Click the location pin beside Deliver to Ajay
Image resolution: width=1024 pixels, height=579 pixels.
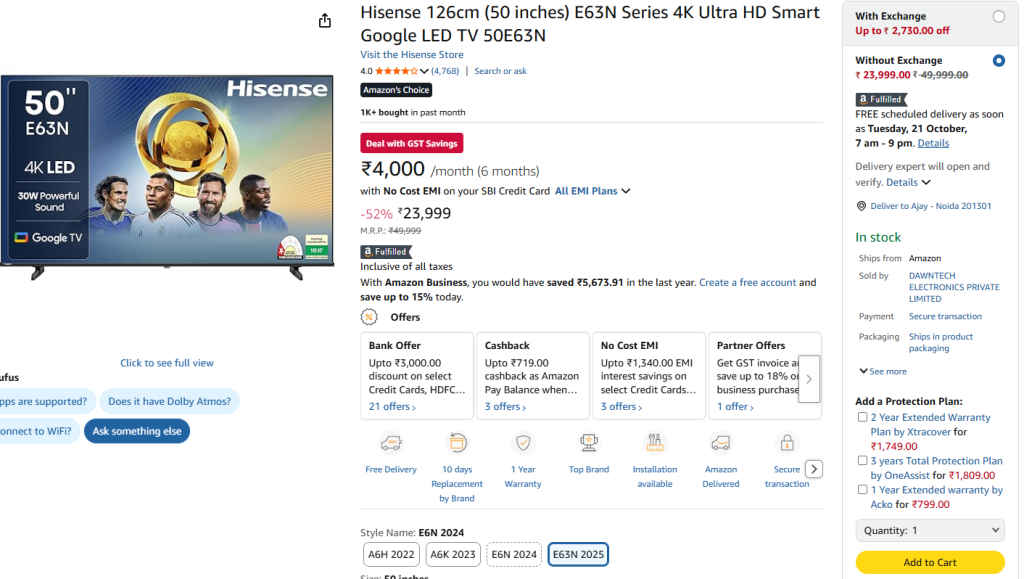(861, 205)
